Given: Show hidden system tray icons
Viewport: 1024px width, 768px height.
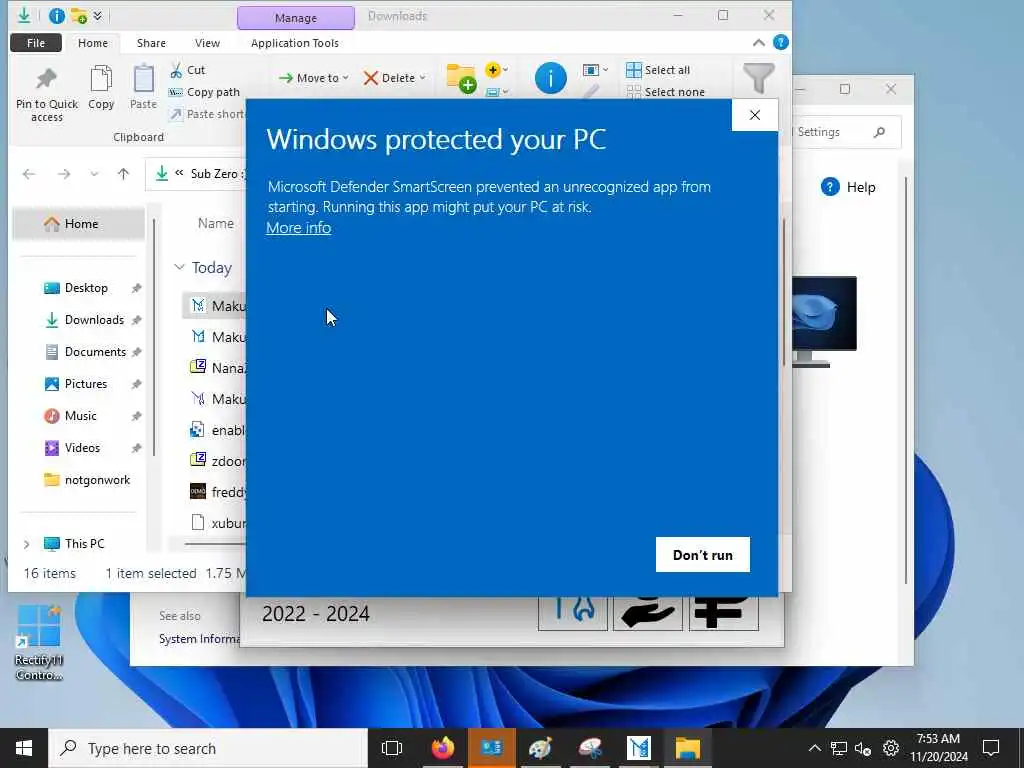Looking at the screenshot, I should click(x=814, y=748).
